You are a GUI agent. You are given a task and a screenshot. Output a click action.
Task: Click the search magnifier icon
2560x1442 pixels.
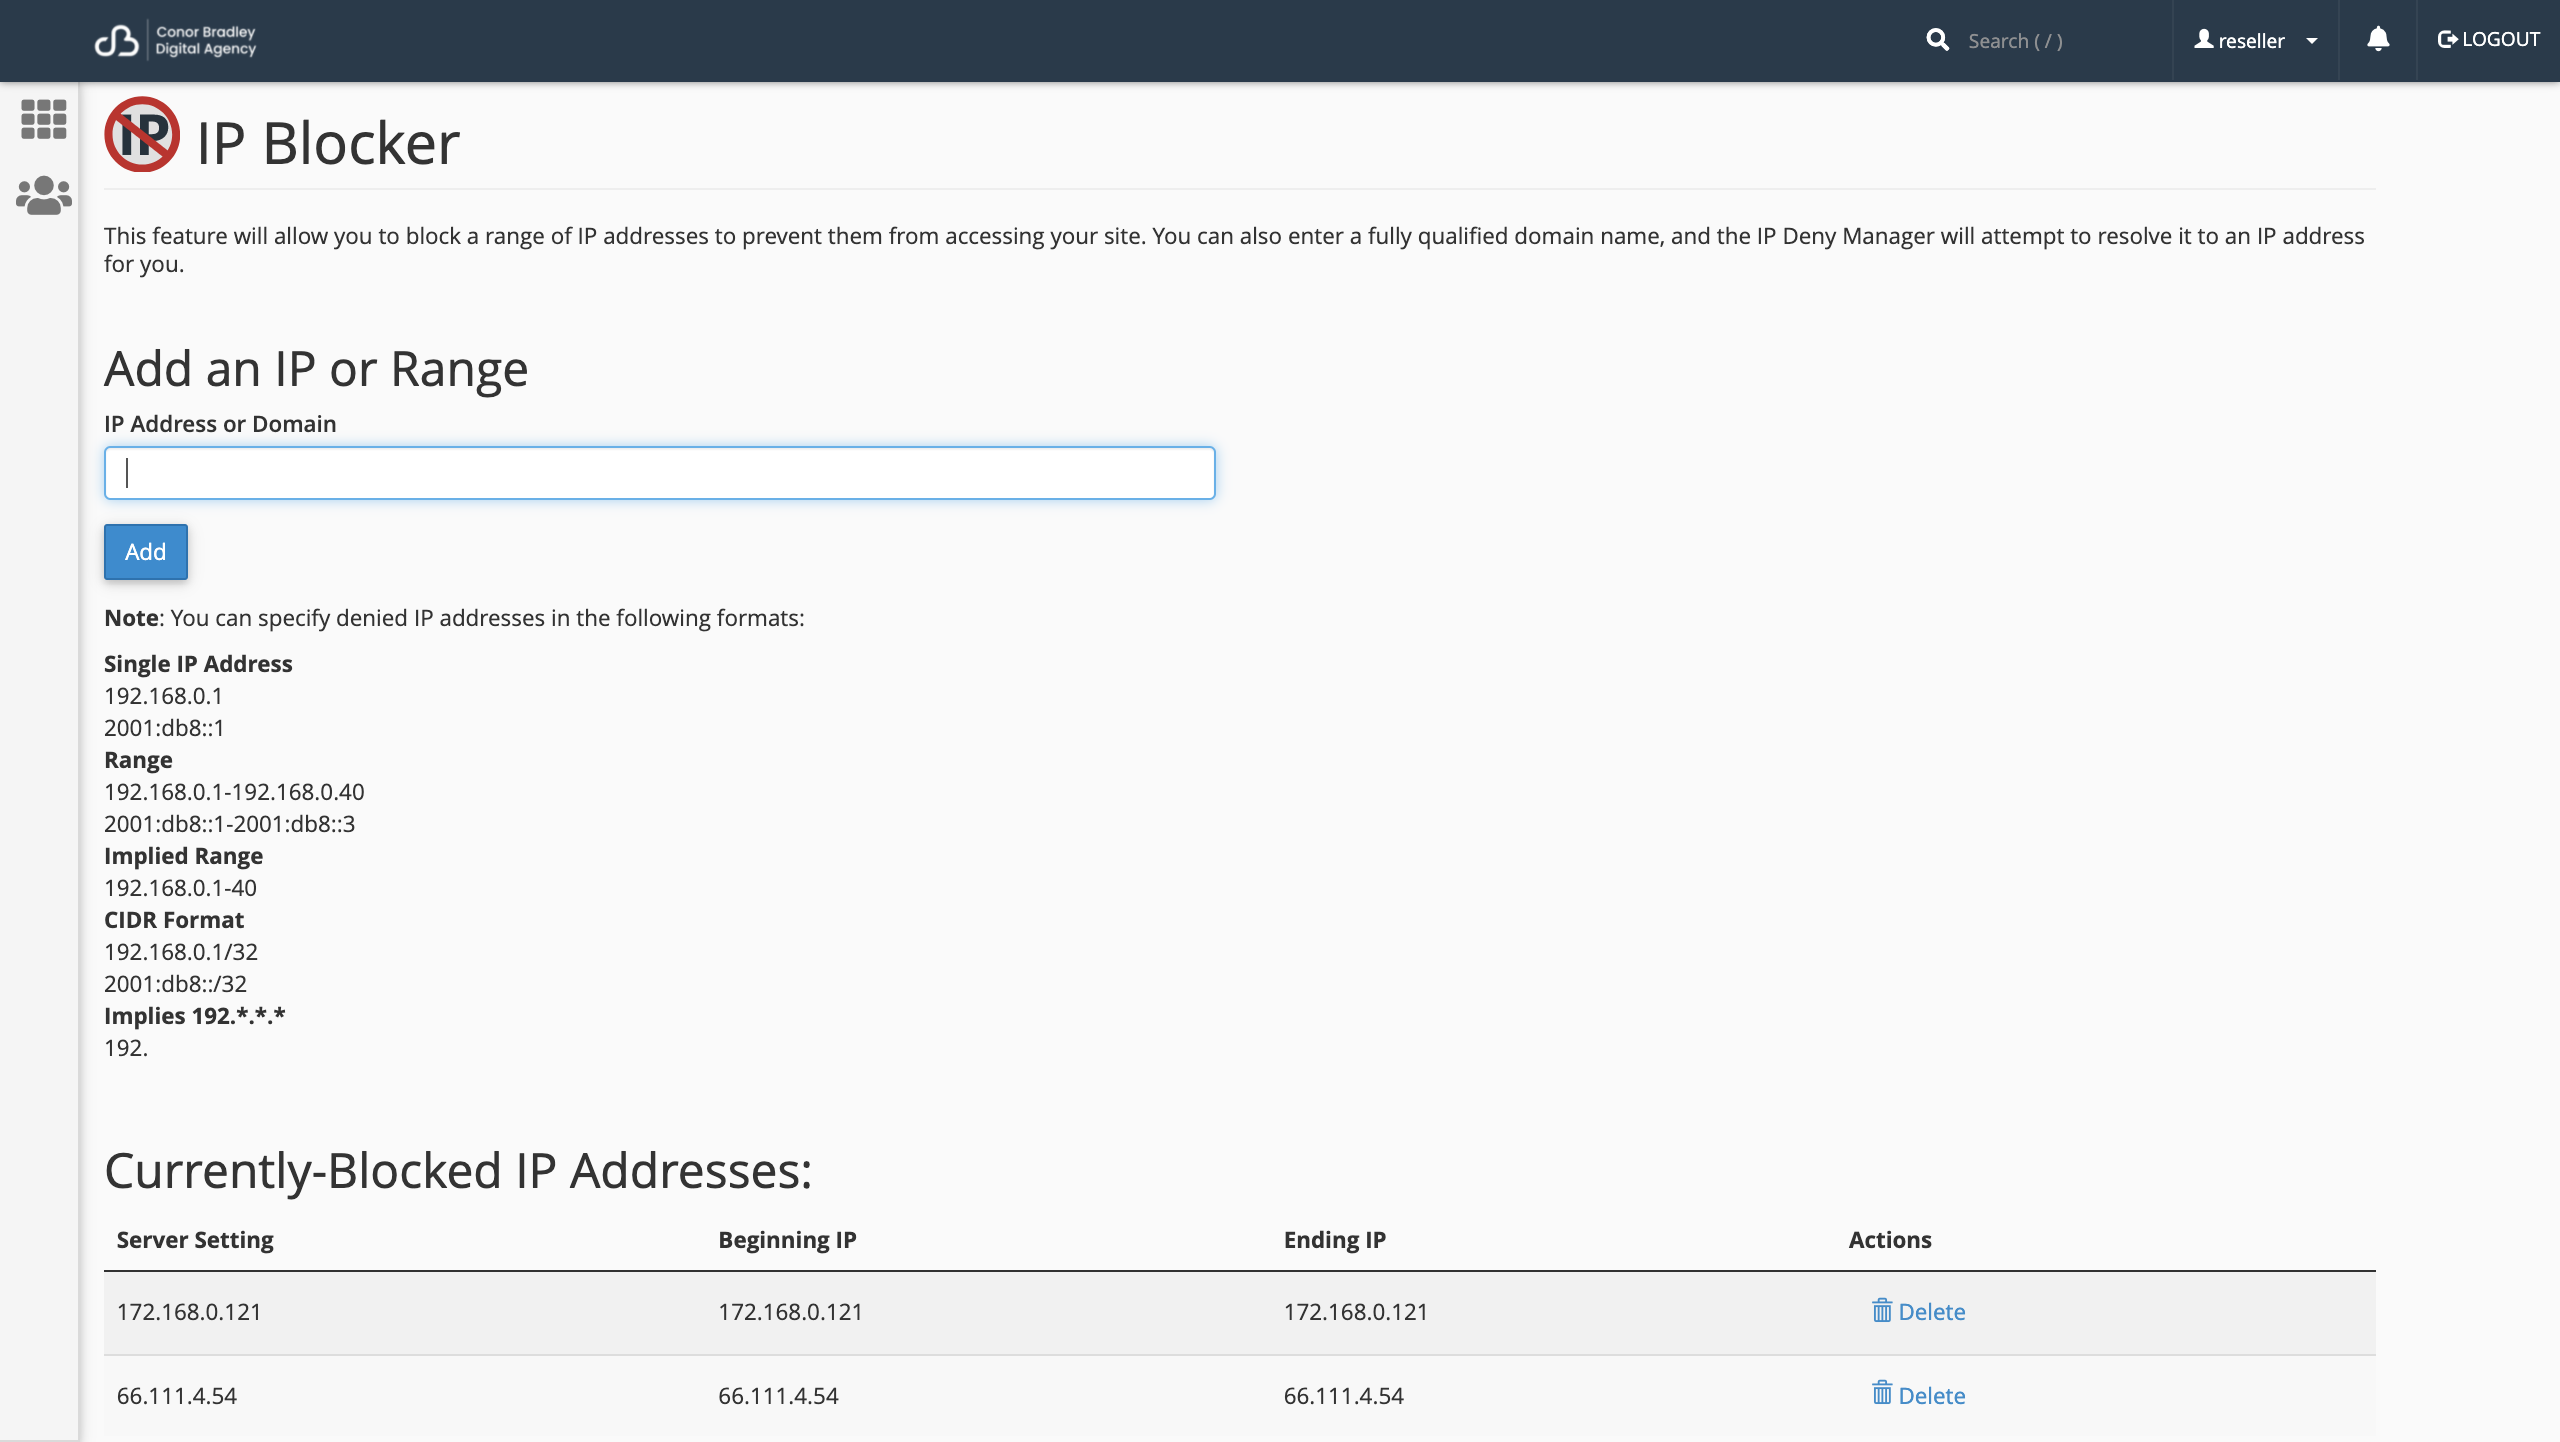1937,40
